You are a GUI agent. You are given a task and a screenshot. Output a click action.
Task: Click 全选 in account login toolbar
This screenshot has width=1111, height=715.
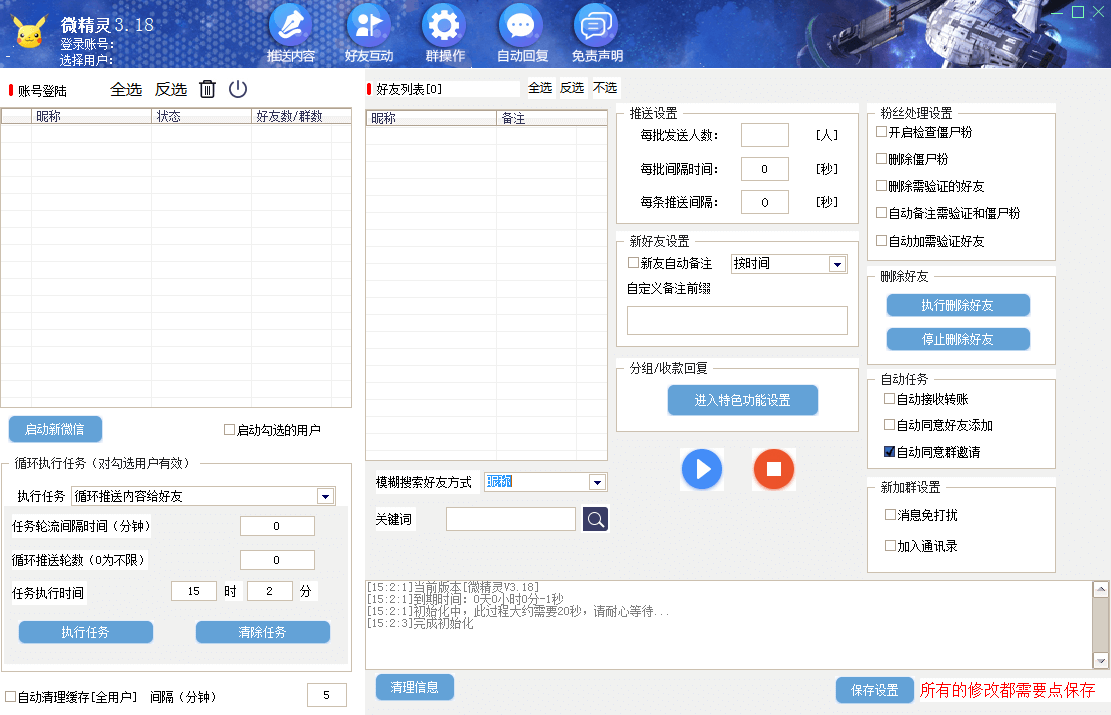pos(126,89)
